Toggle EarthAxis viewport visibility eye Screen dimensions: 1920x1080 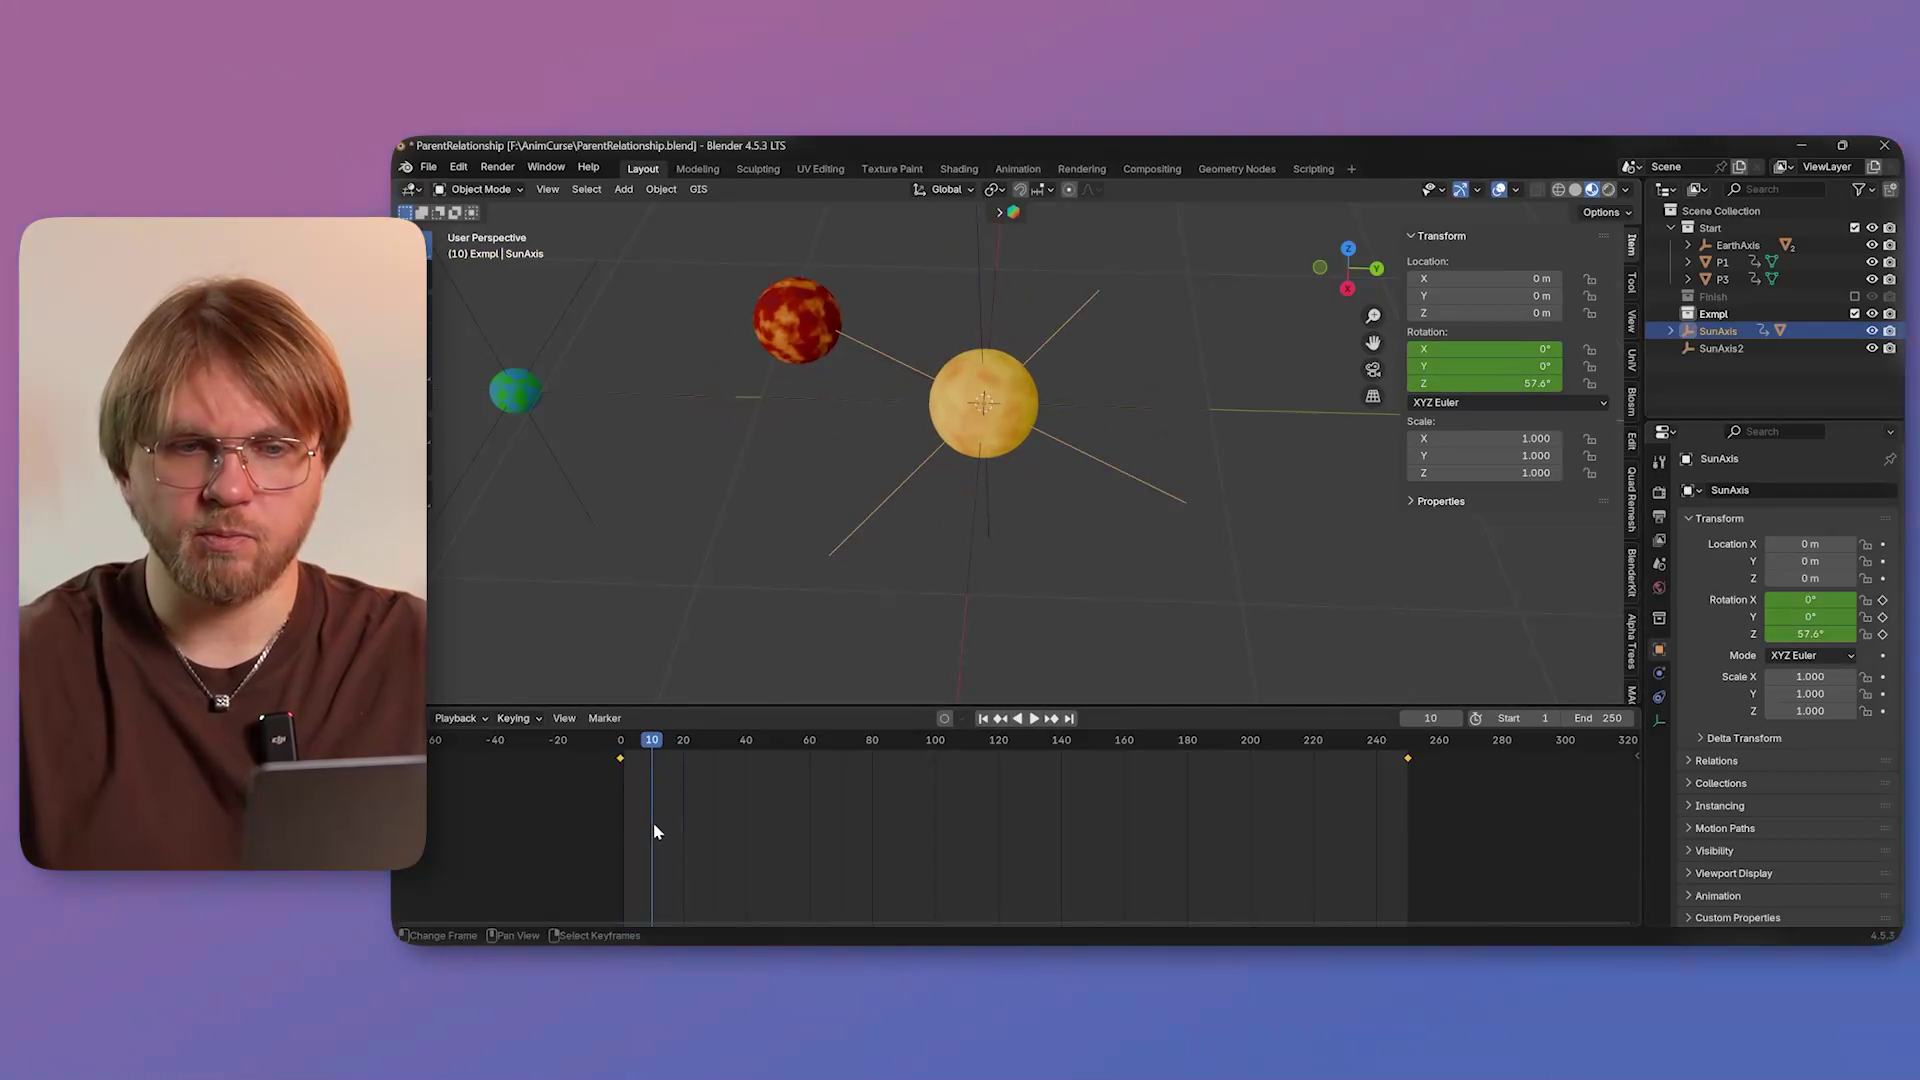(1872, 245)
